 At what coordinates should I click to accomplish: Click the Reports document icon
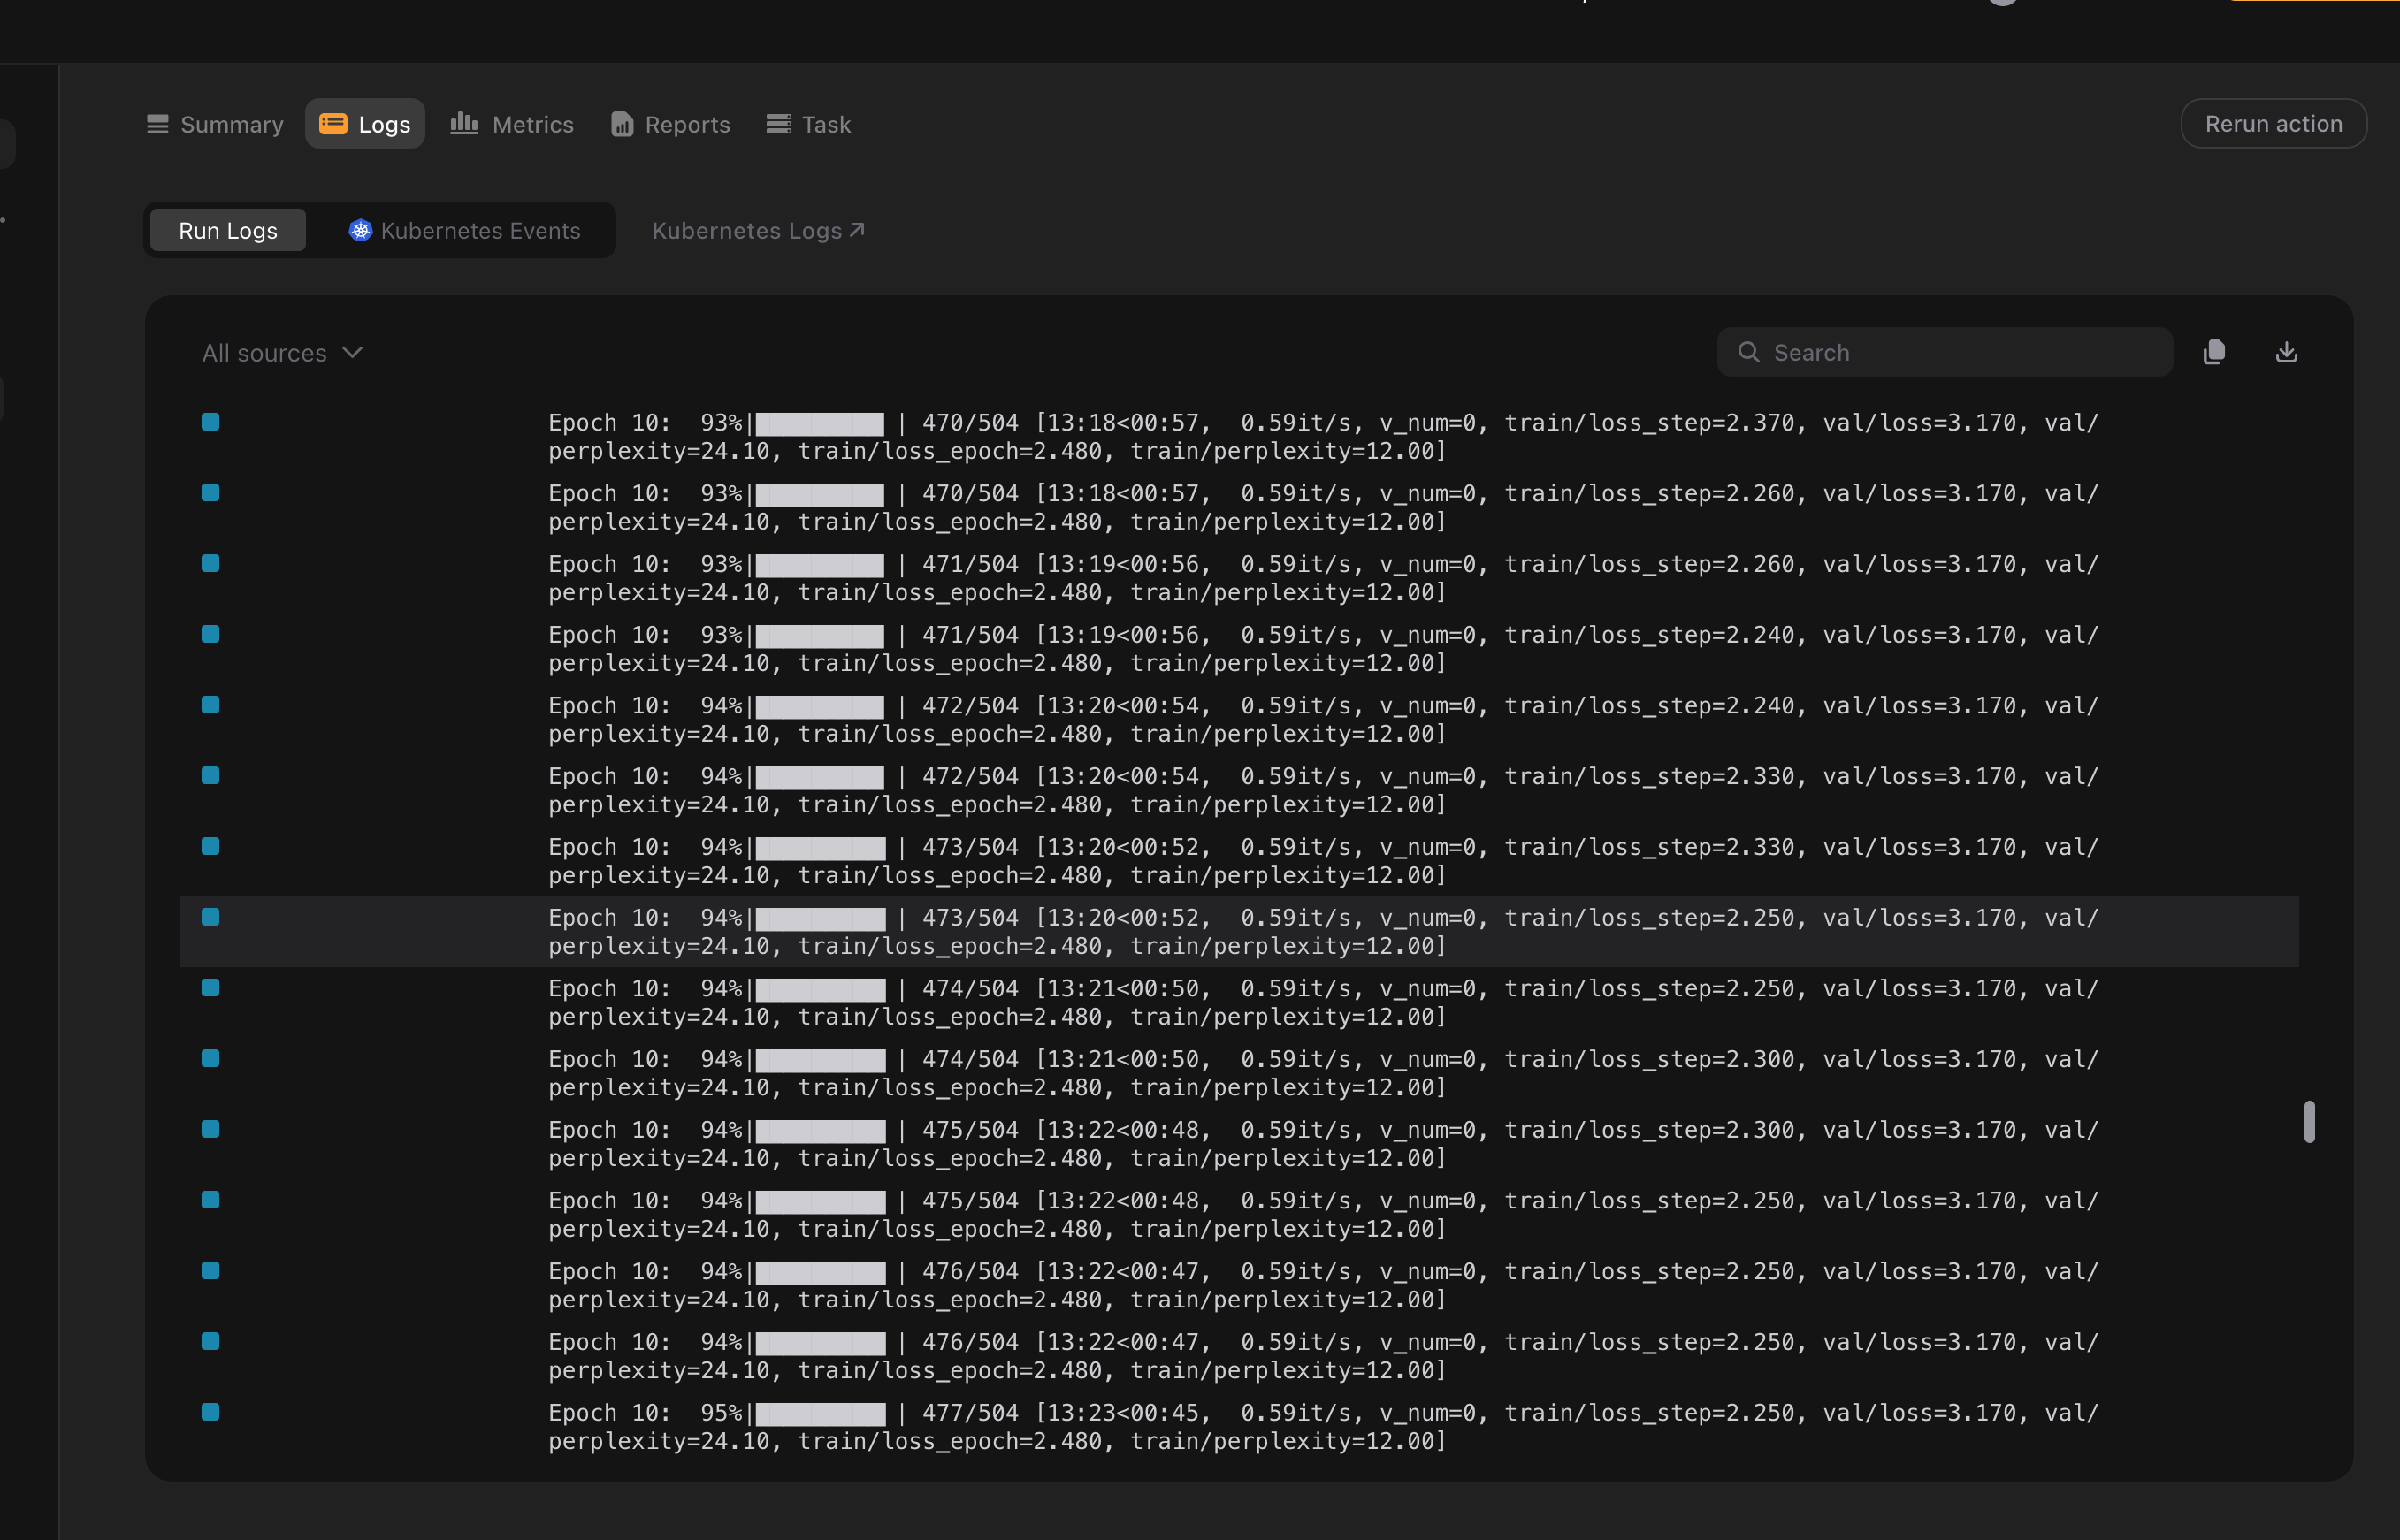click(x=622, y=124)
